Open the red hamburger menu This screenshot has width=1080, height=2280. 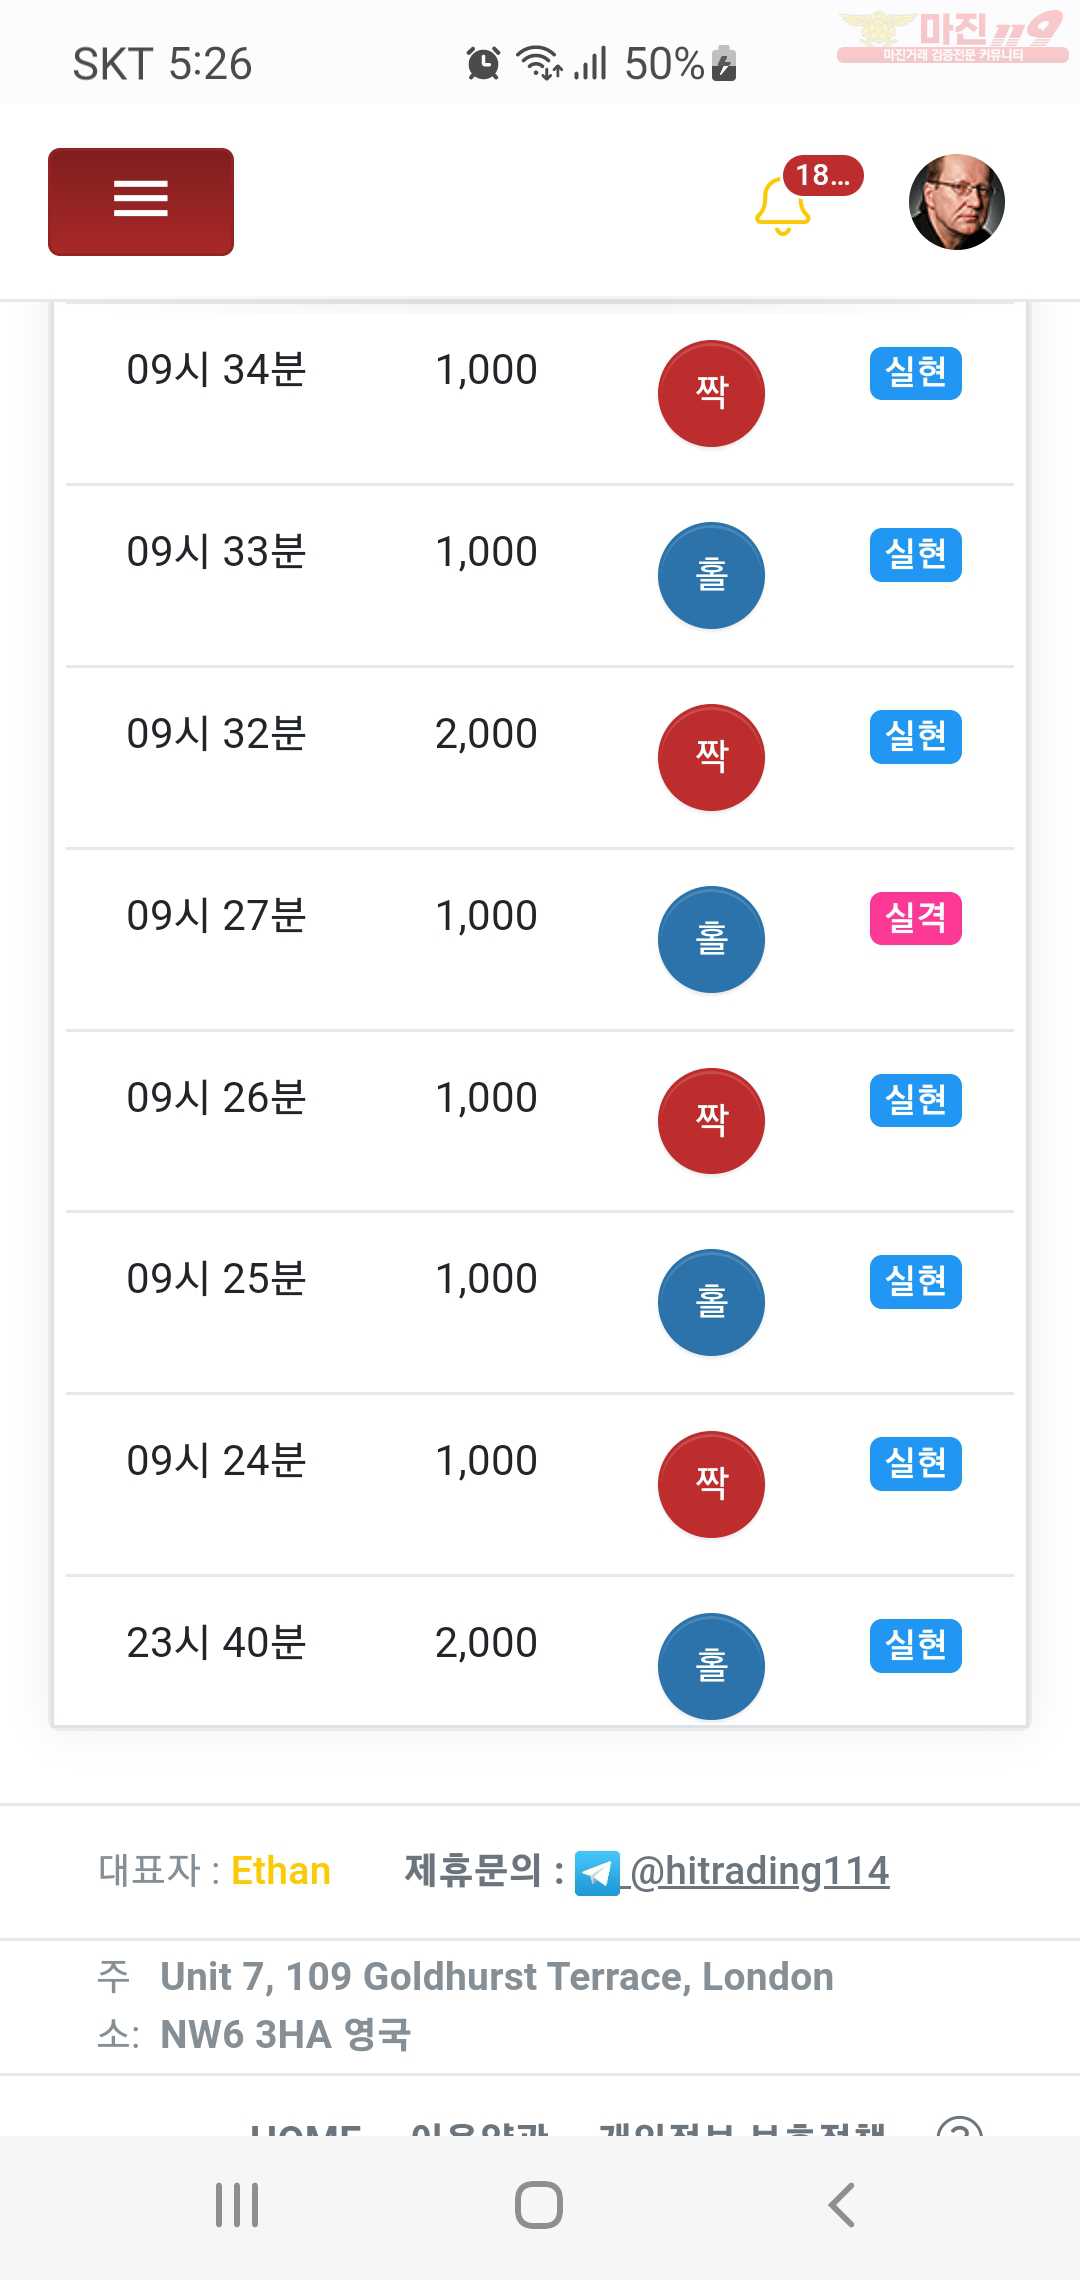coord(141,202)
